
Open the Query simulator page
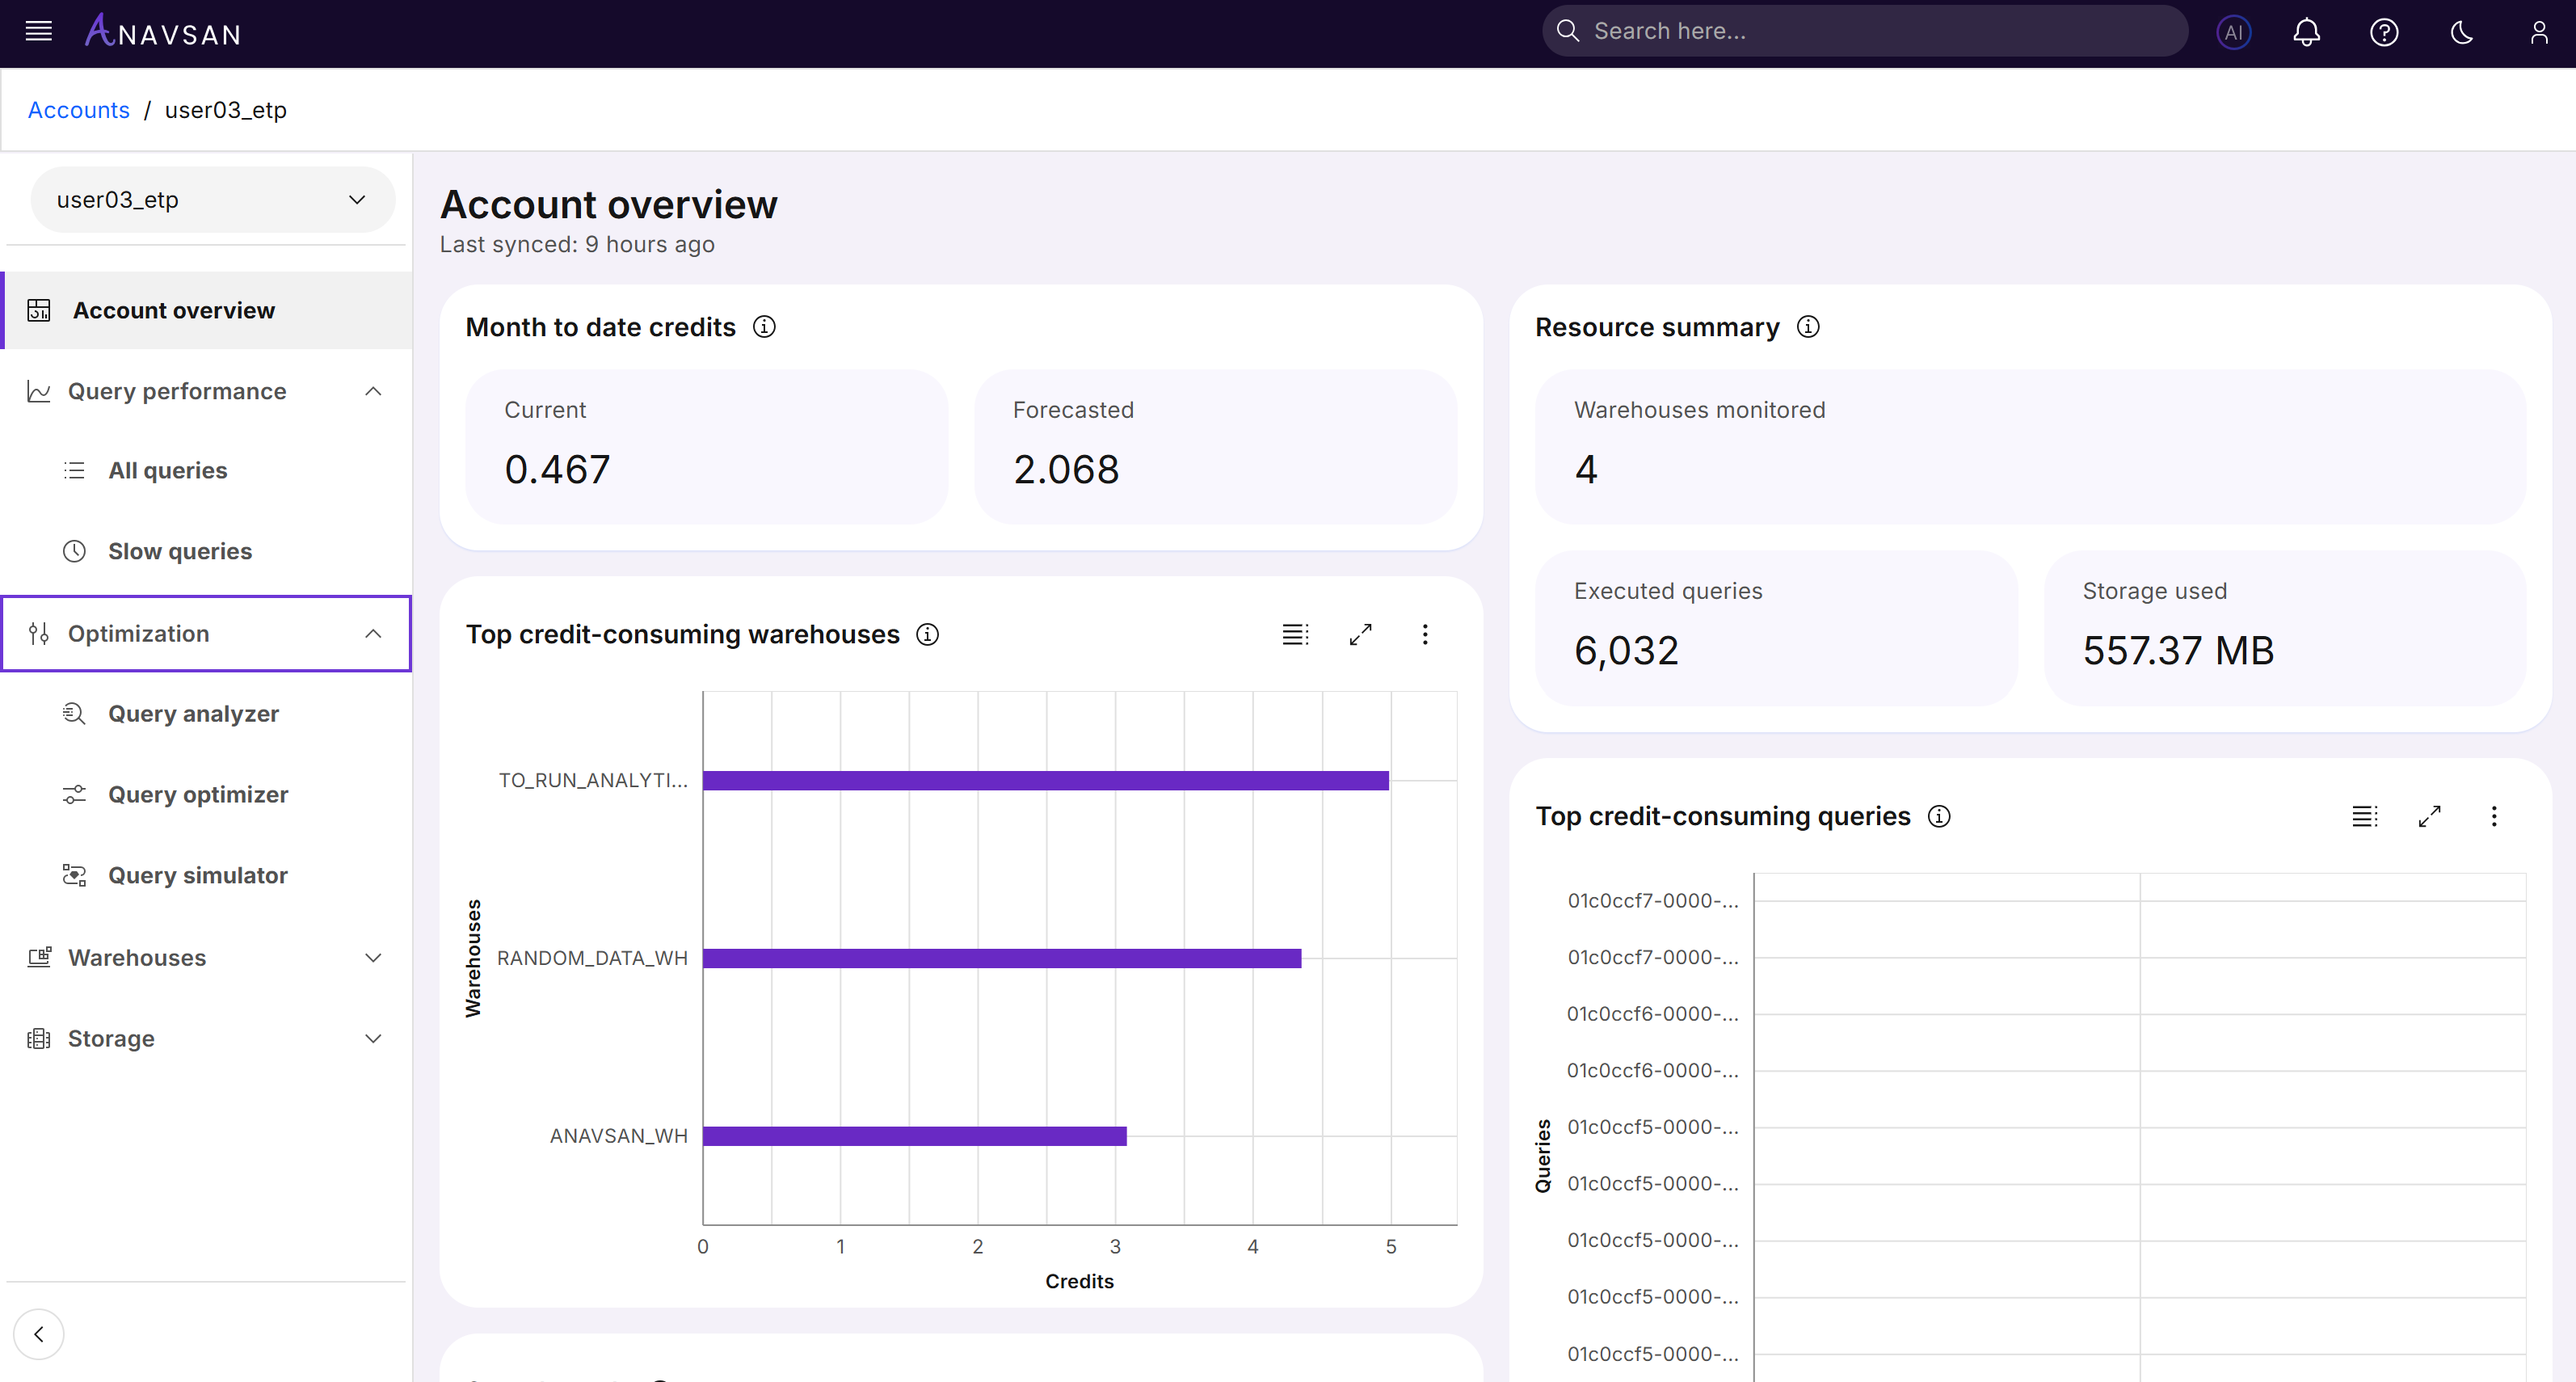198,875
